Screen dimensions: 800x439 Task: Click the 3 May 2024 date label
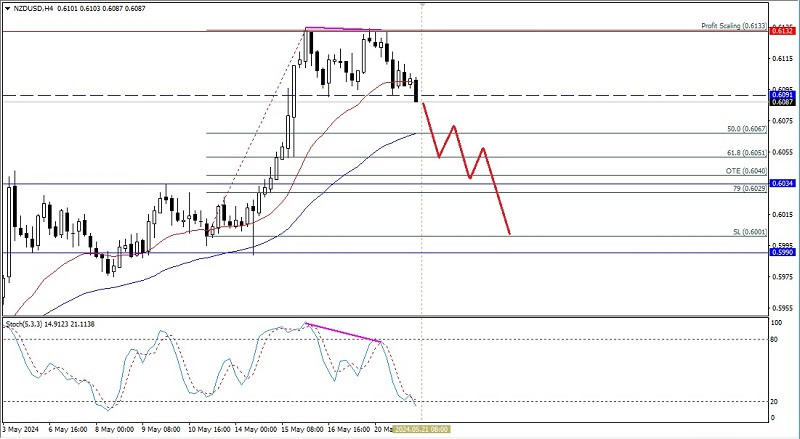(x=20, y=429)
